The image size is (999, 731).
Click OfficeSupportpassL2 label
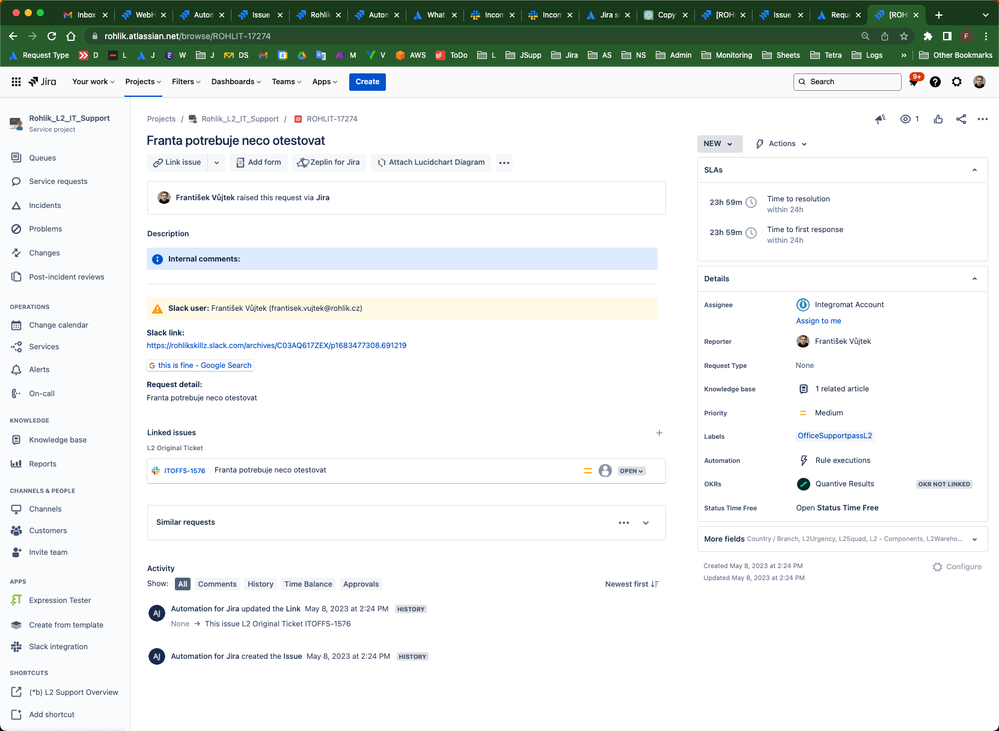(835, 436)
